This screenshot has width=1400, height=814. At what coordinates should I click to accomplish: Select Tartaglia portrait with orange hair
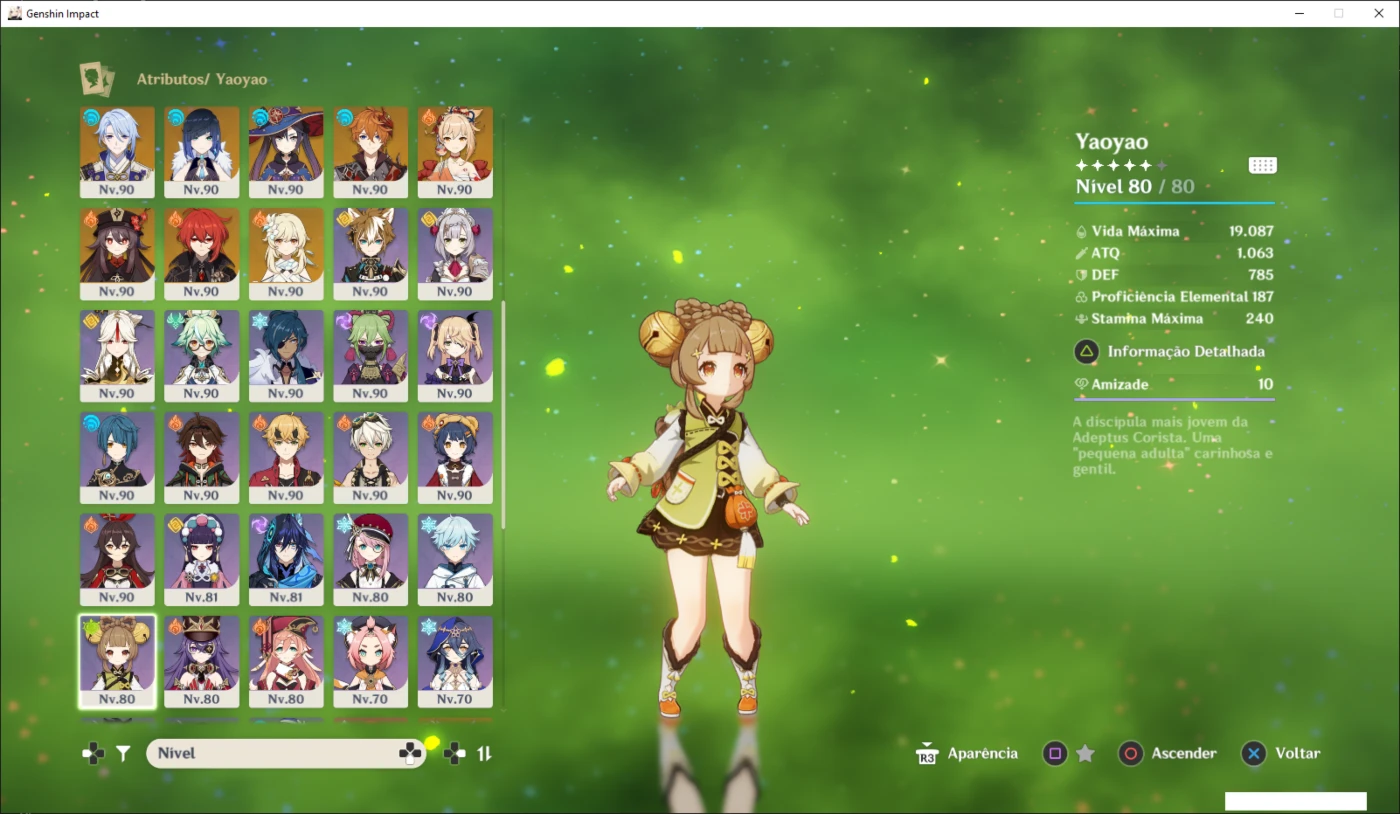tap(370, 152)
